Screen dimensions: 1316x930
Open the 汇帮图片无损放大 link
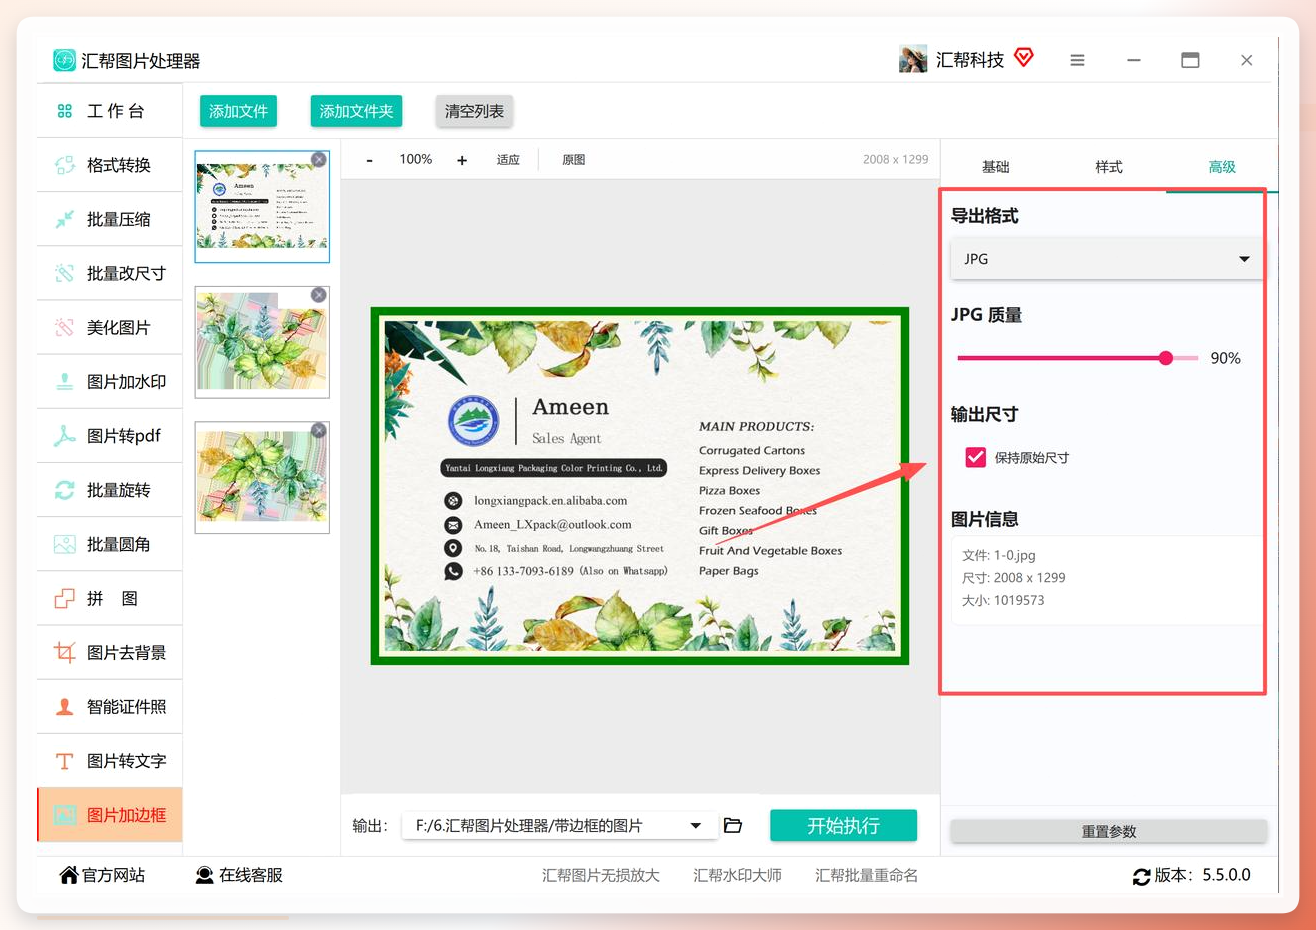pyautogui.click(x=601, y=875)
